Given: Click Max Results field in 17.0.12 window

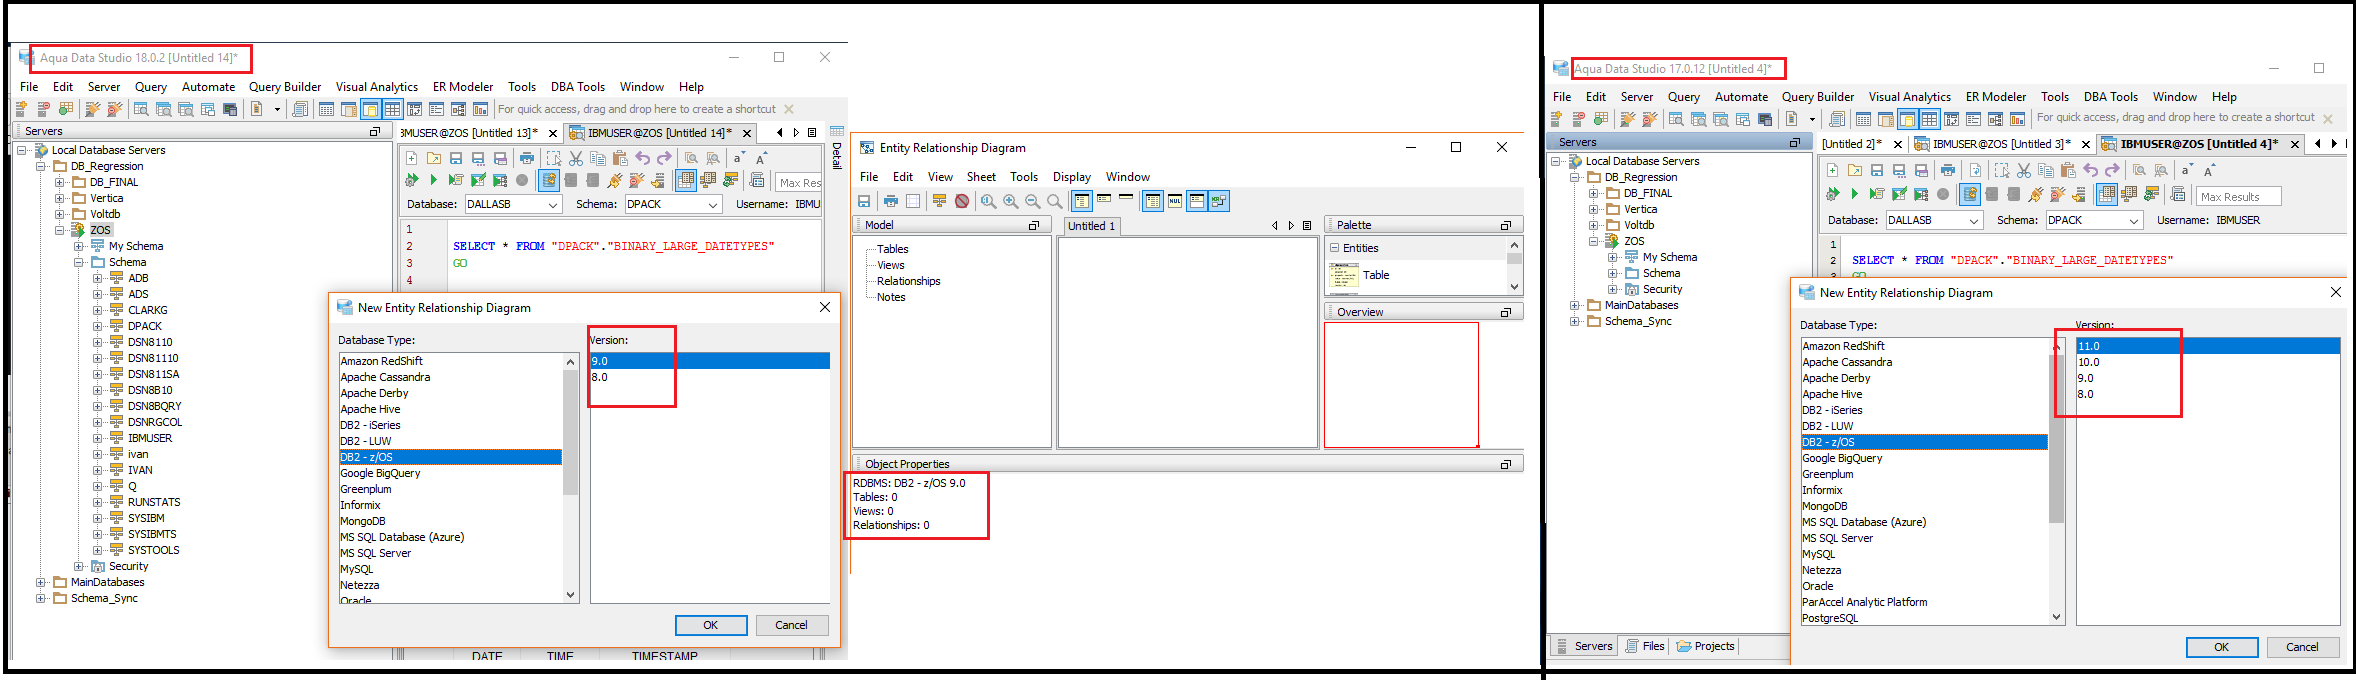Looking at the screenshot, I should tap(2239, 197).
